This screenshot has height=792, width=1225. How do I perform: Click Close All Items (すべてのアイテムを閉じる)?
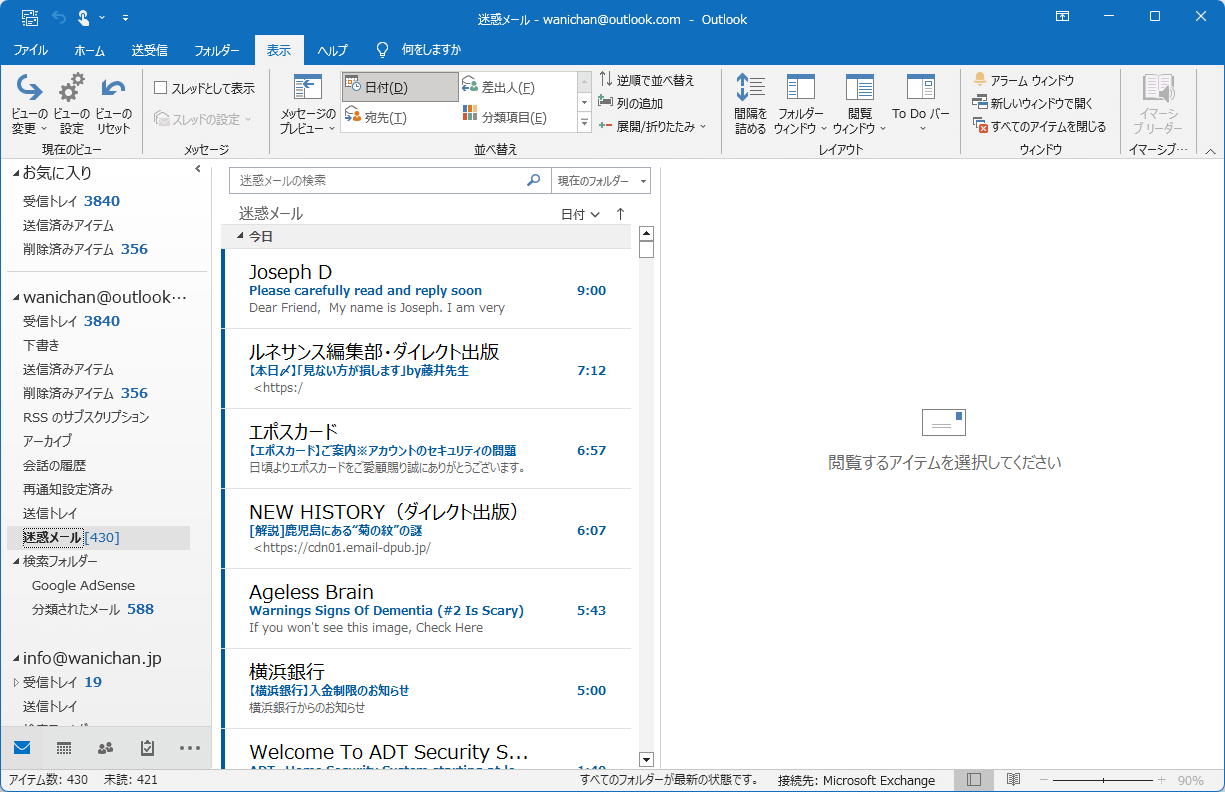(x=1040, y=126)
